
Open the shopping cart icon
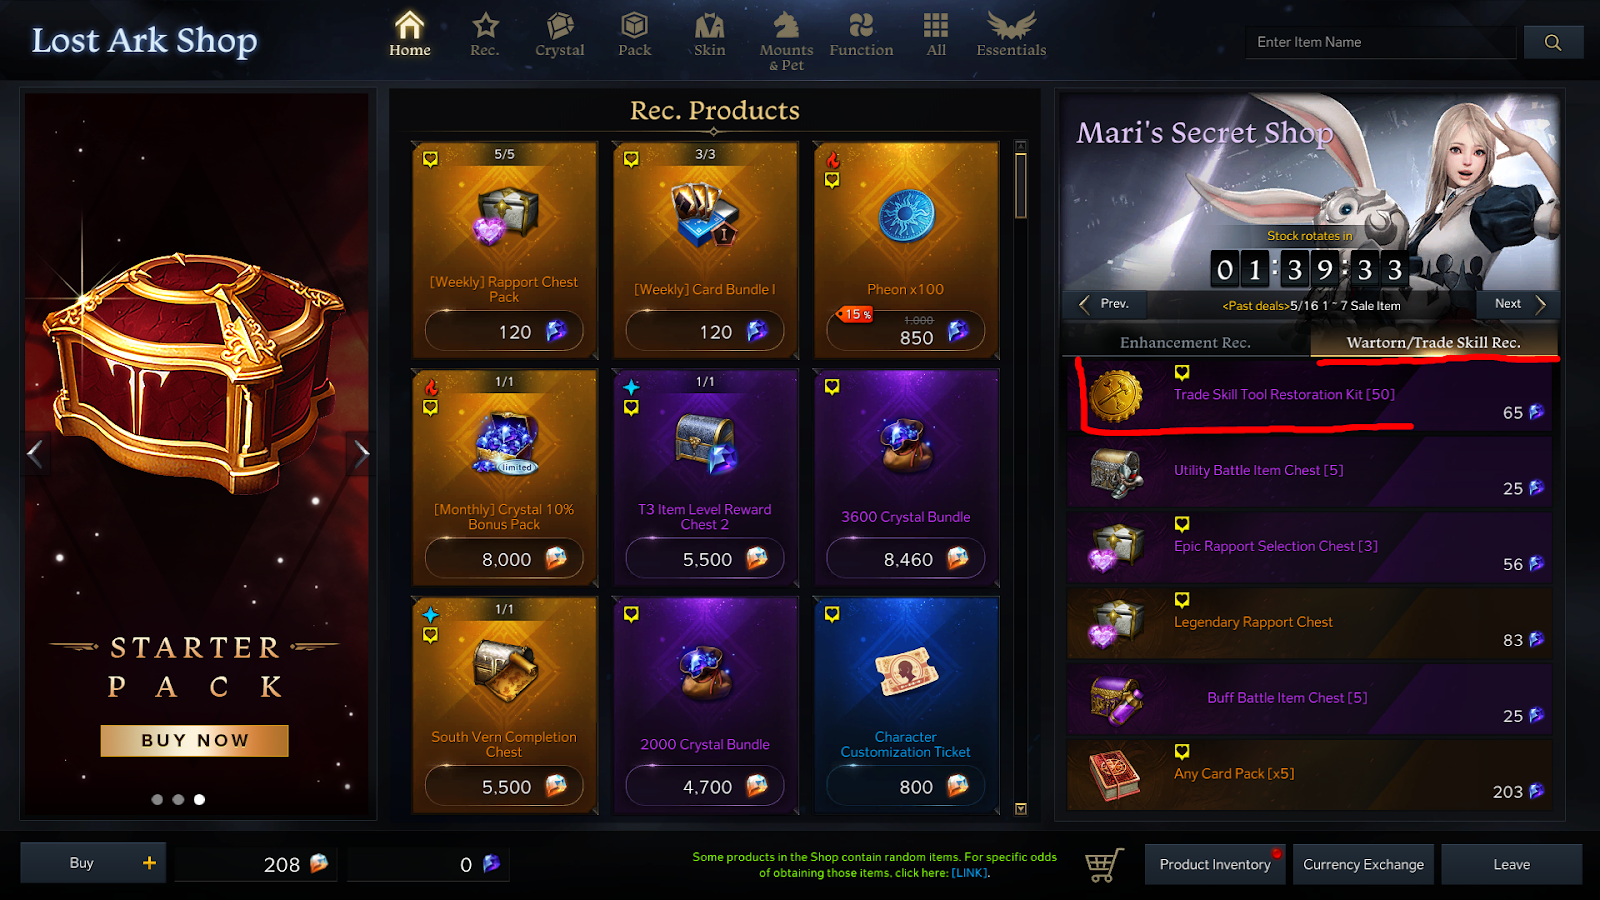1104,865
